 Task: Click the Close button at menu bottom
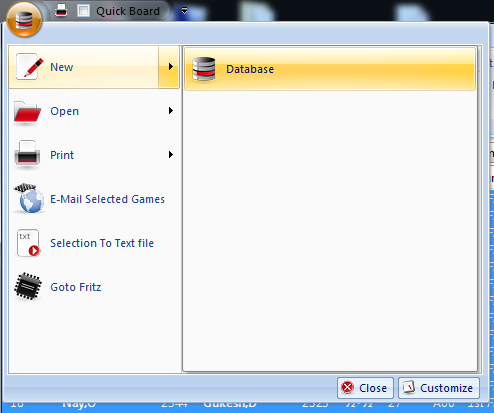(x=365, y=388)
